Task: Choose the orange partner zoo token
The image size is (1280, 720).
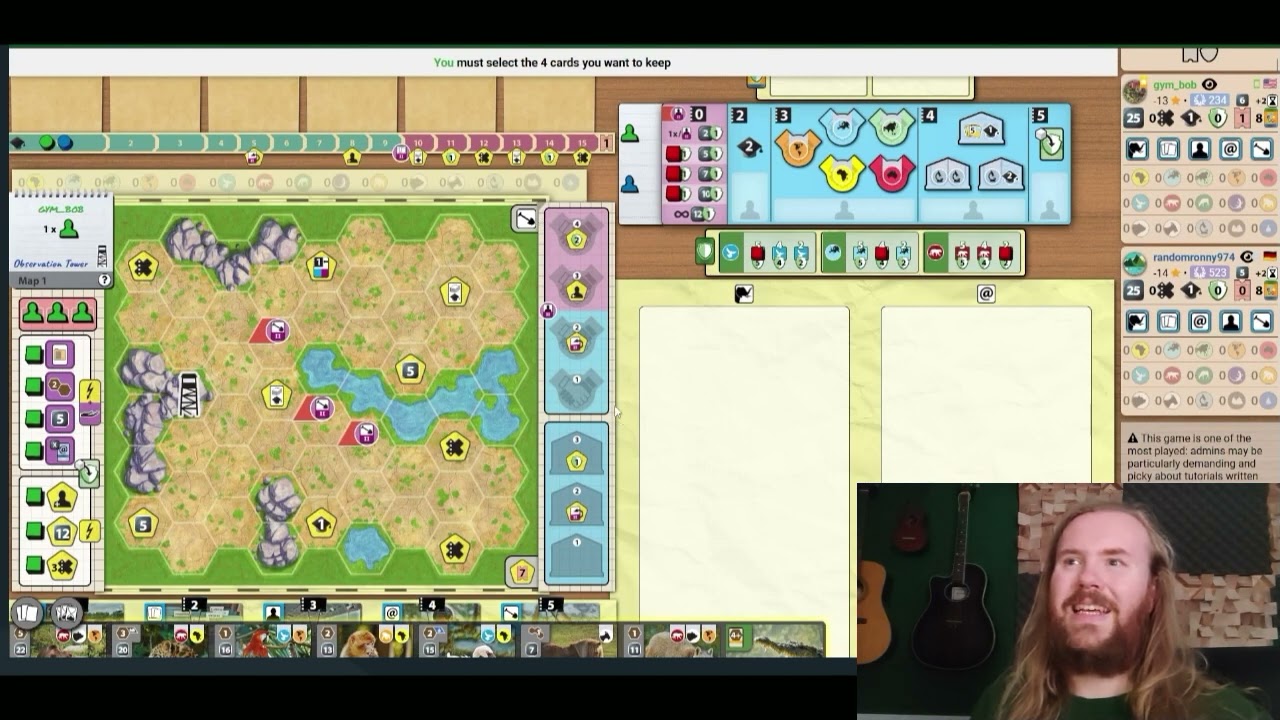Action: 797,149
